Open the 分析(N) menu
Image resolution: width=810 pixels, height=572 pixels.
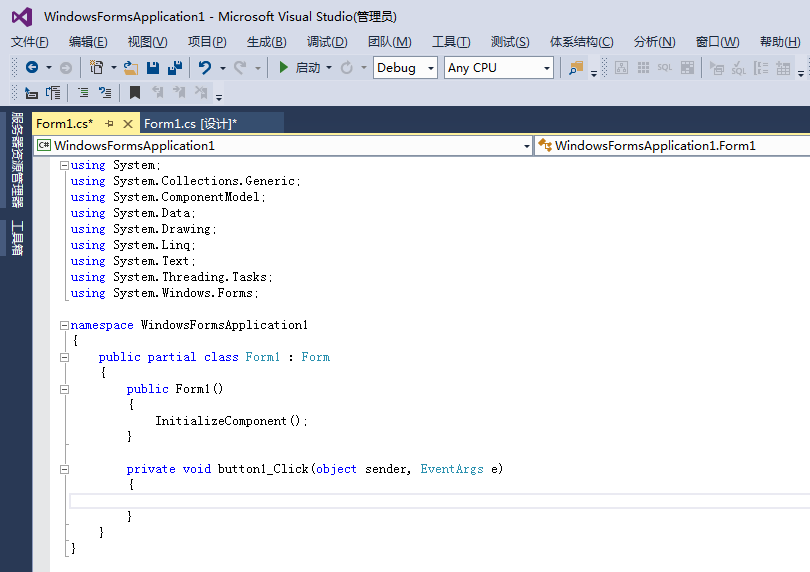[654, 42]
